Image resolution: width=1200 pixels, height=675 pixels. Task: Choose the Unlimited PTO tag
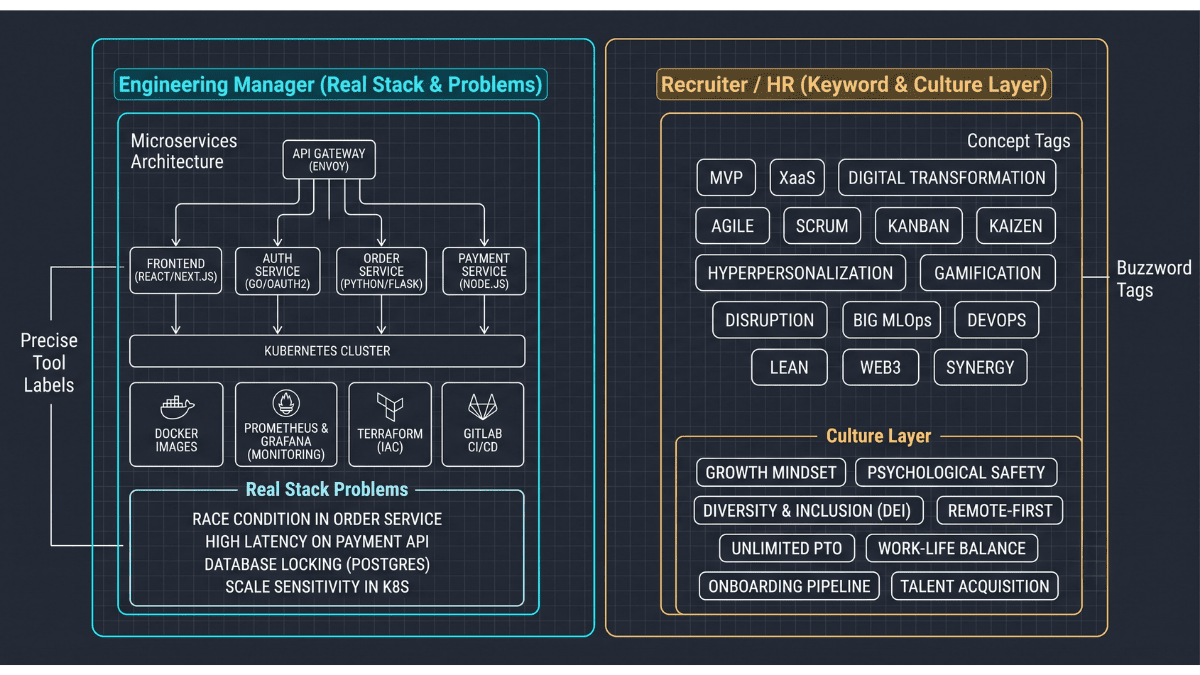pyautogui.click(x=787, y=549)
